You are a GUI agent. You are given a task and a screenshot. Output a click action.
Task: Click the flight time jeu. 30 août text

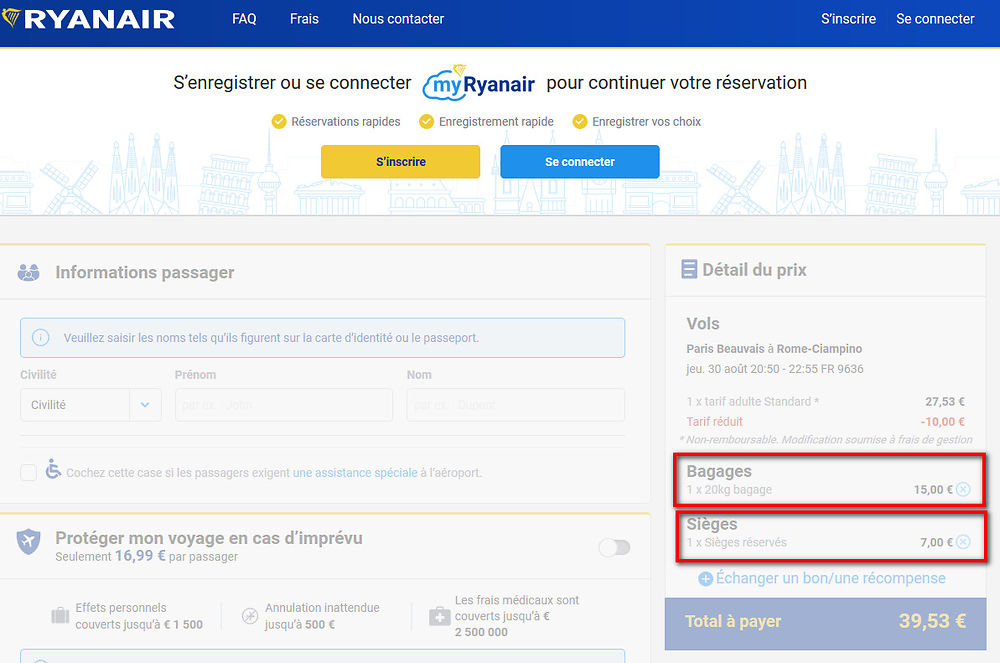click(775, 369)
